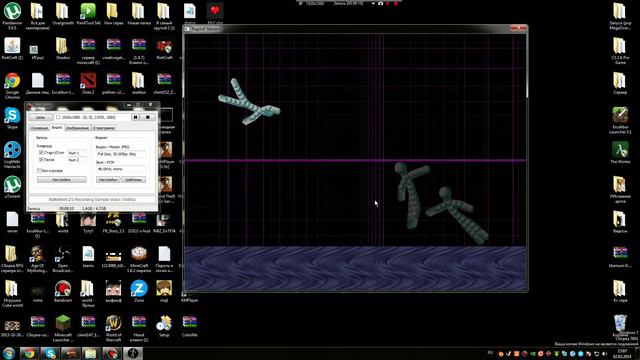640x360 pixels.
Task: Click the Num 2 hotkey field
Action: pyautogui.click(x=77, y=160)
